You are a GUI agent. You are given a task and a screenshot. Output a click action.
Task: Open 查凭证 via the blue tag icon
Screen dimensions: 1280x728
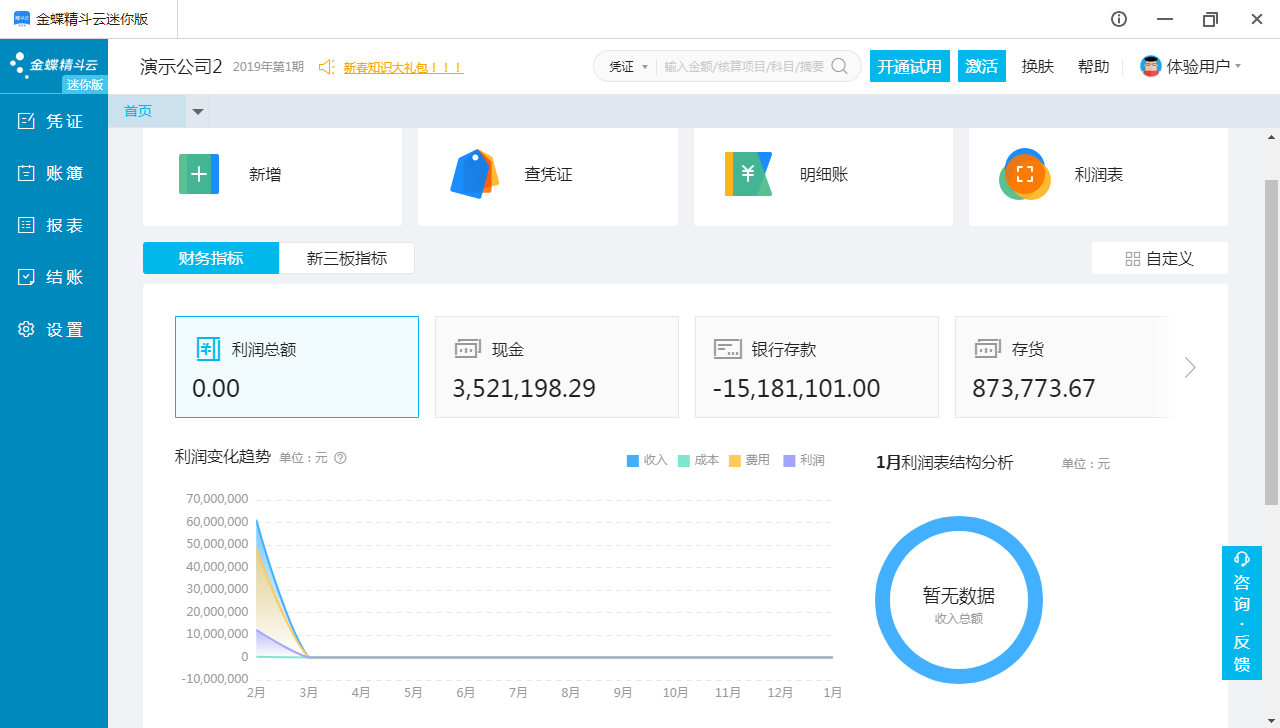474,174
